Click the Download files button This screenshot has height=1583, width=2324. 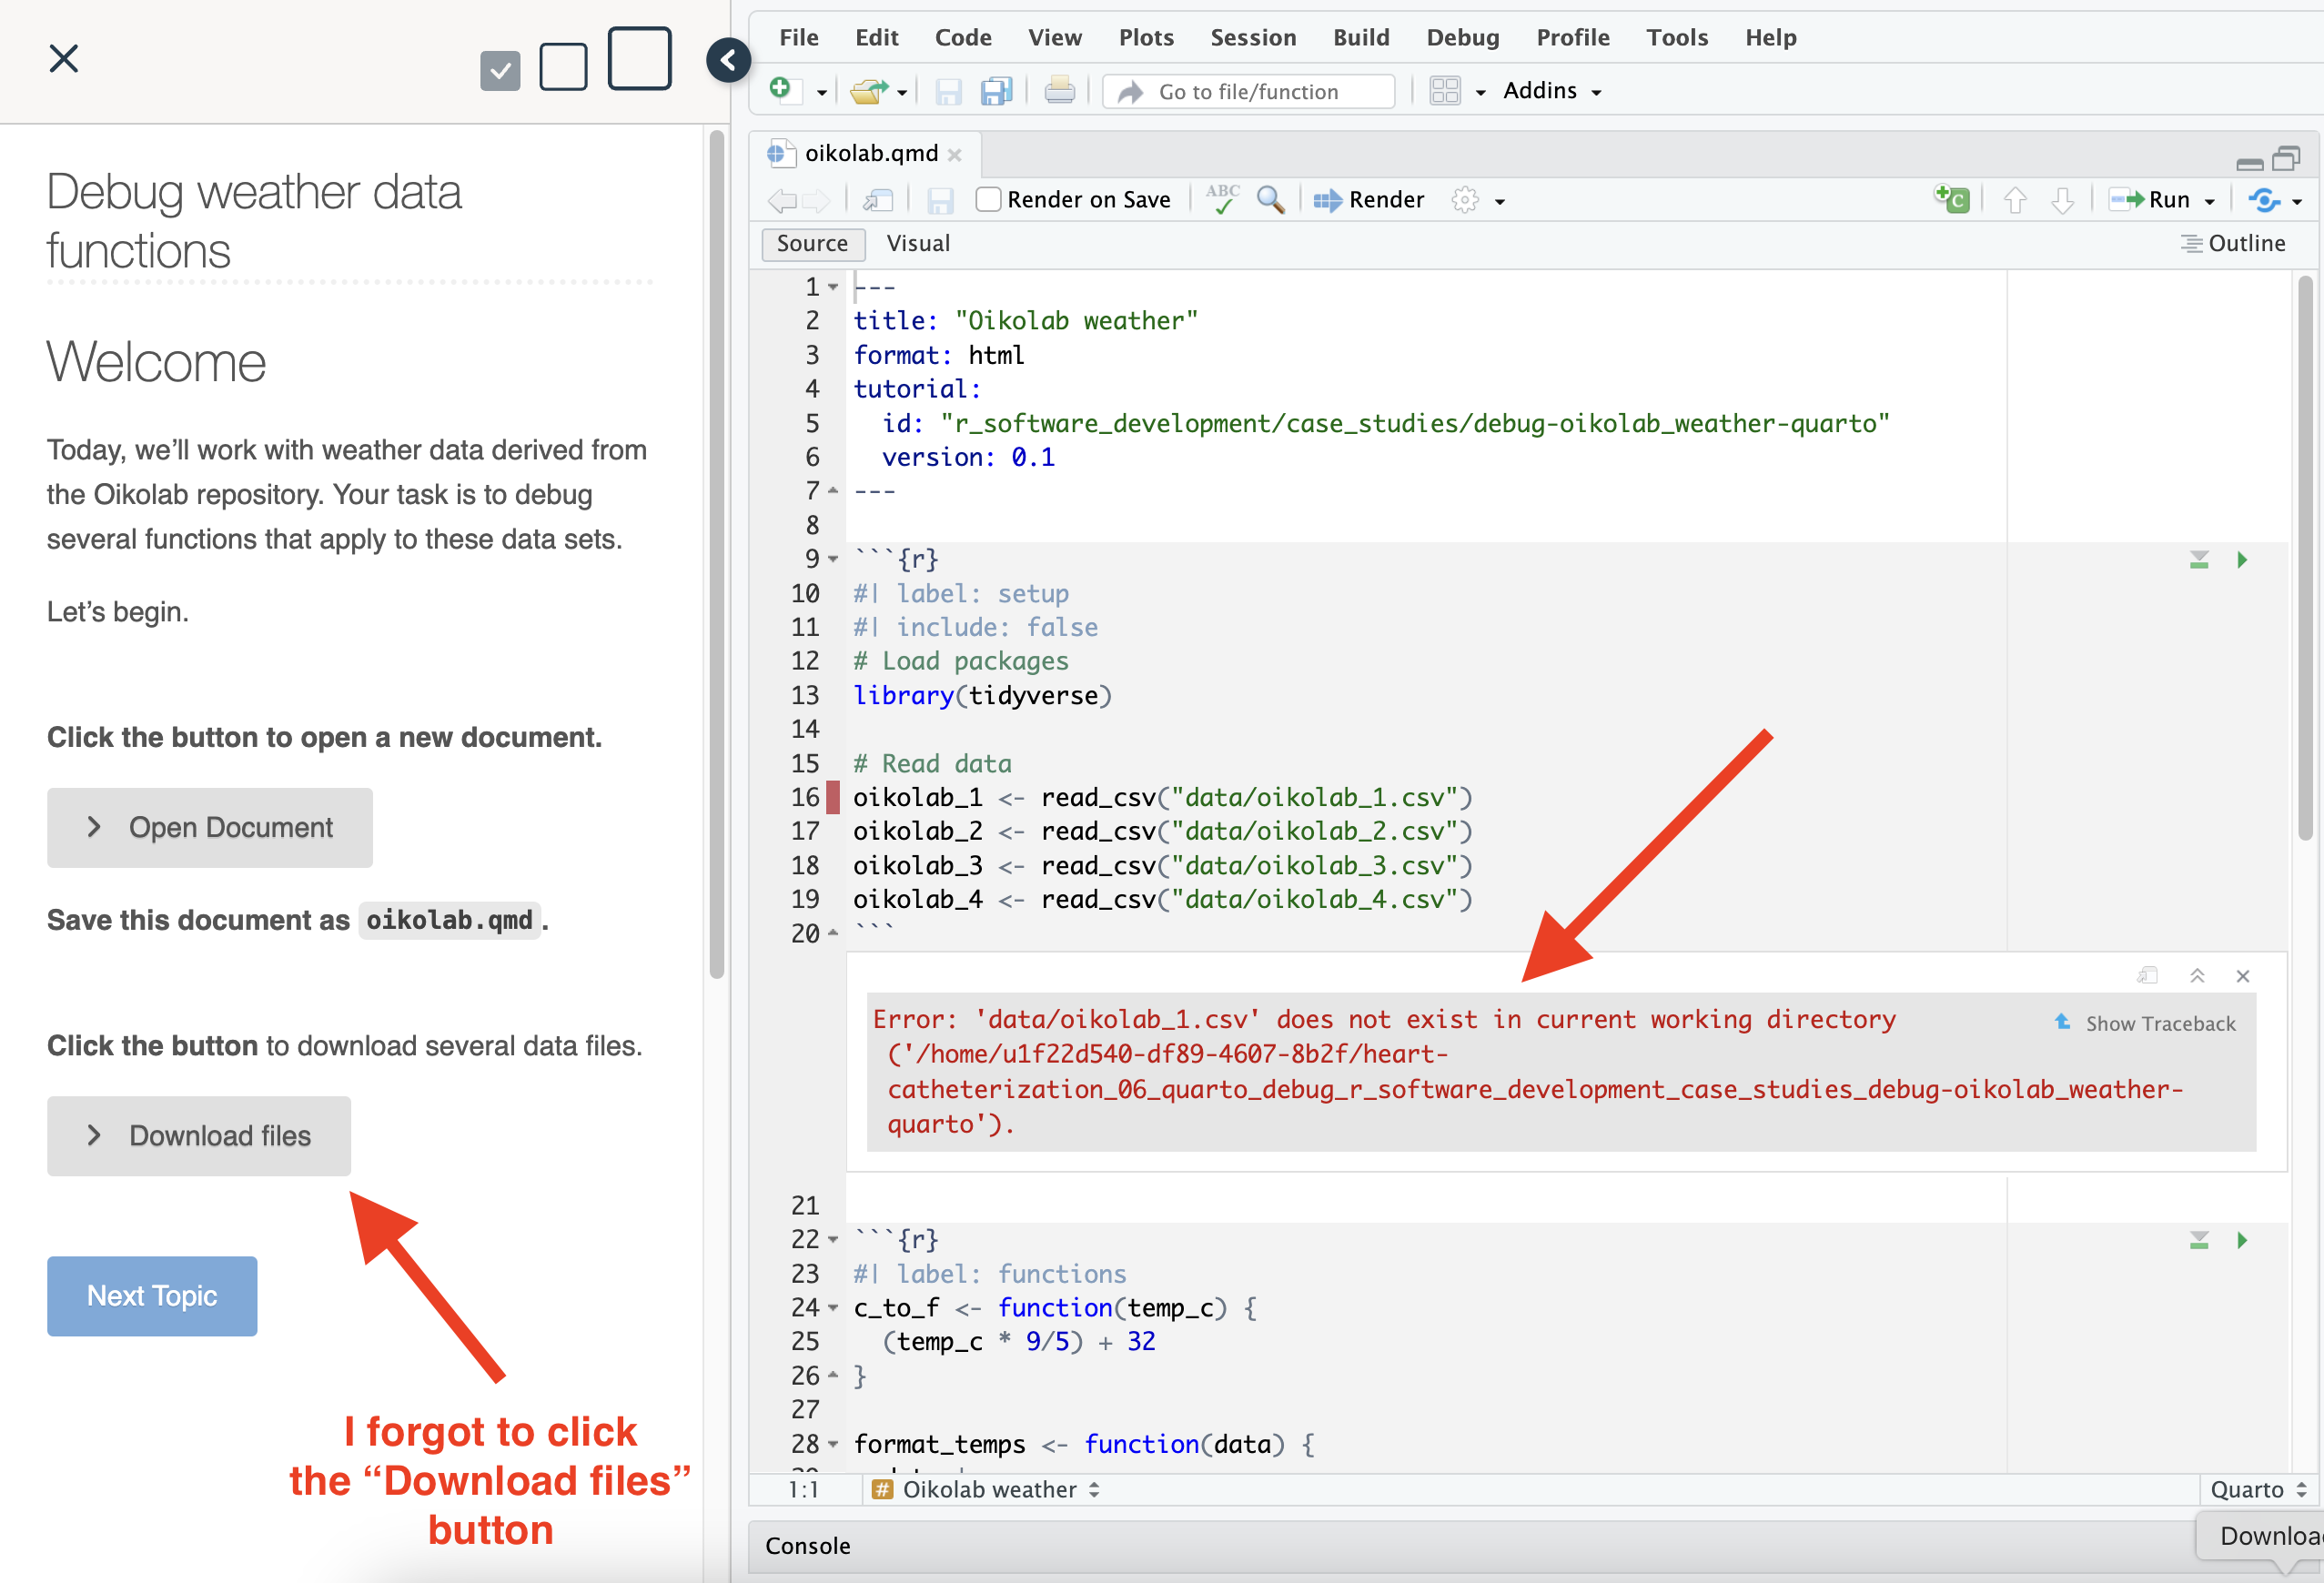point(199,1135)
